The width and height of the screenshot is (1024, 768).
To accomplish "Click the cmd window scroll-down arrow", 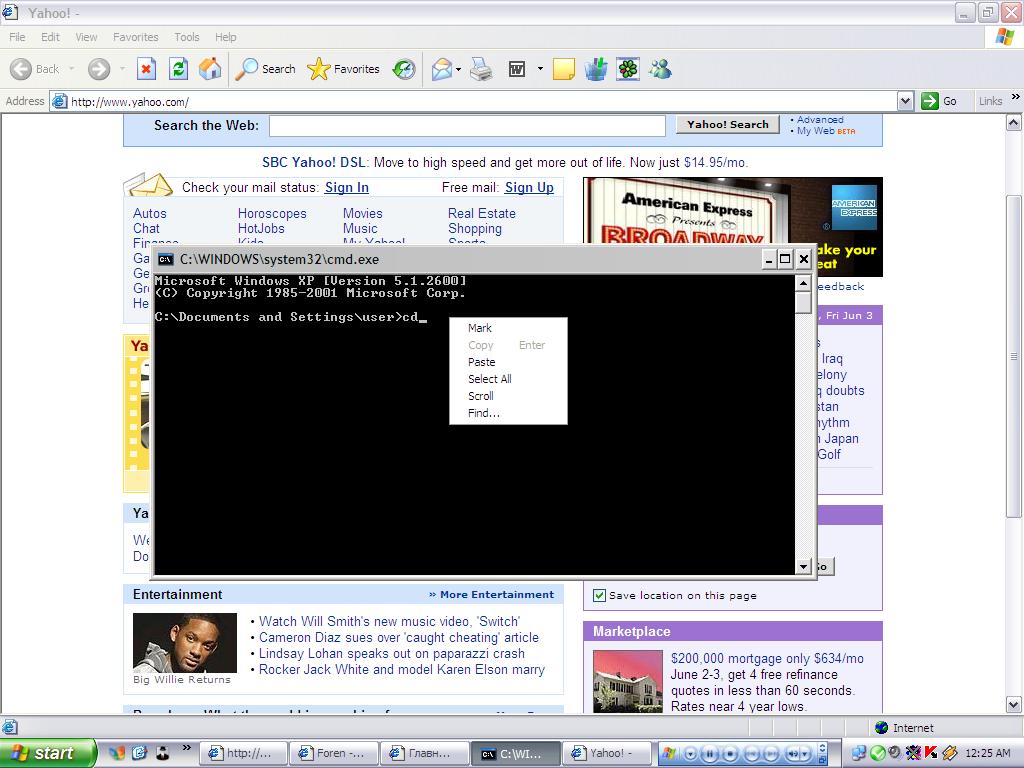I will pos(803,566).
